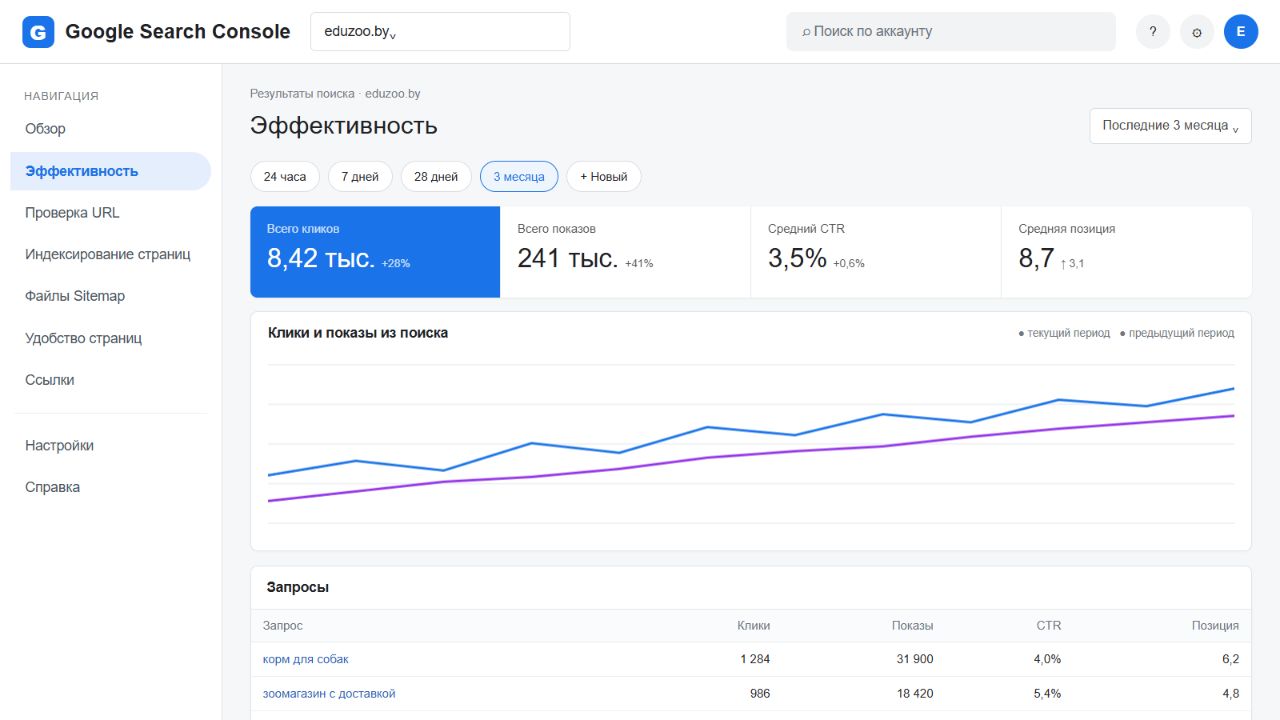This screenshot has height=720, width=1280.
Task: Click the 6,2 position cell
Action: [1230, 660]
